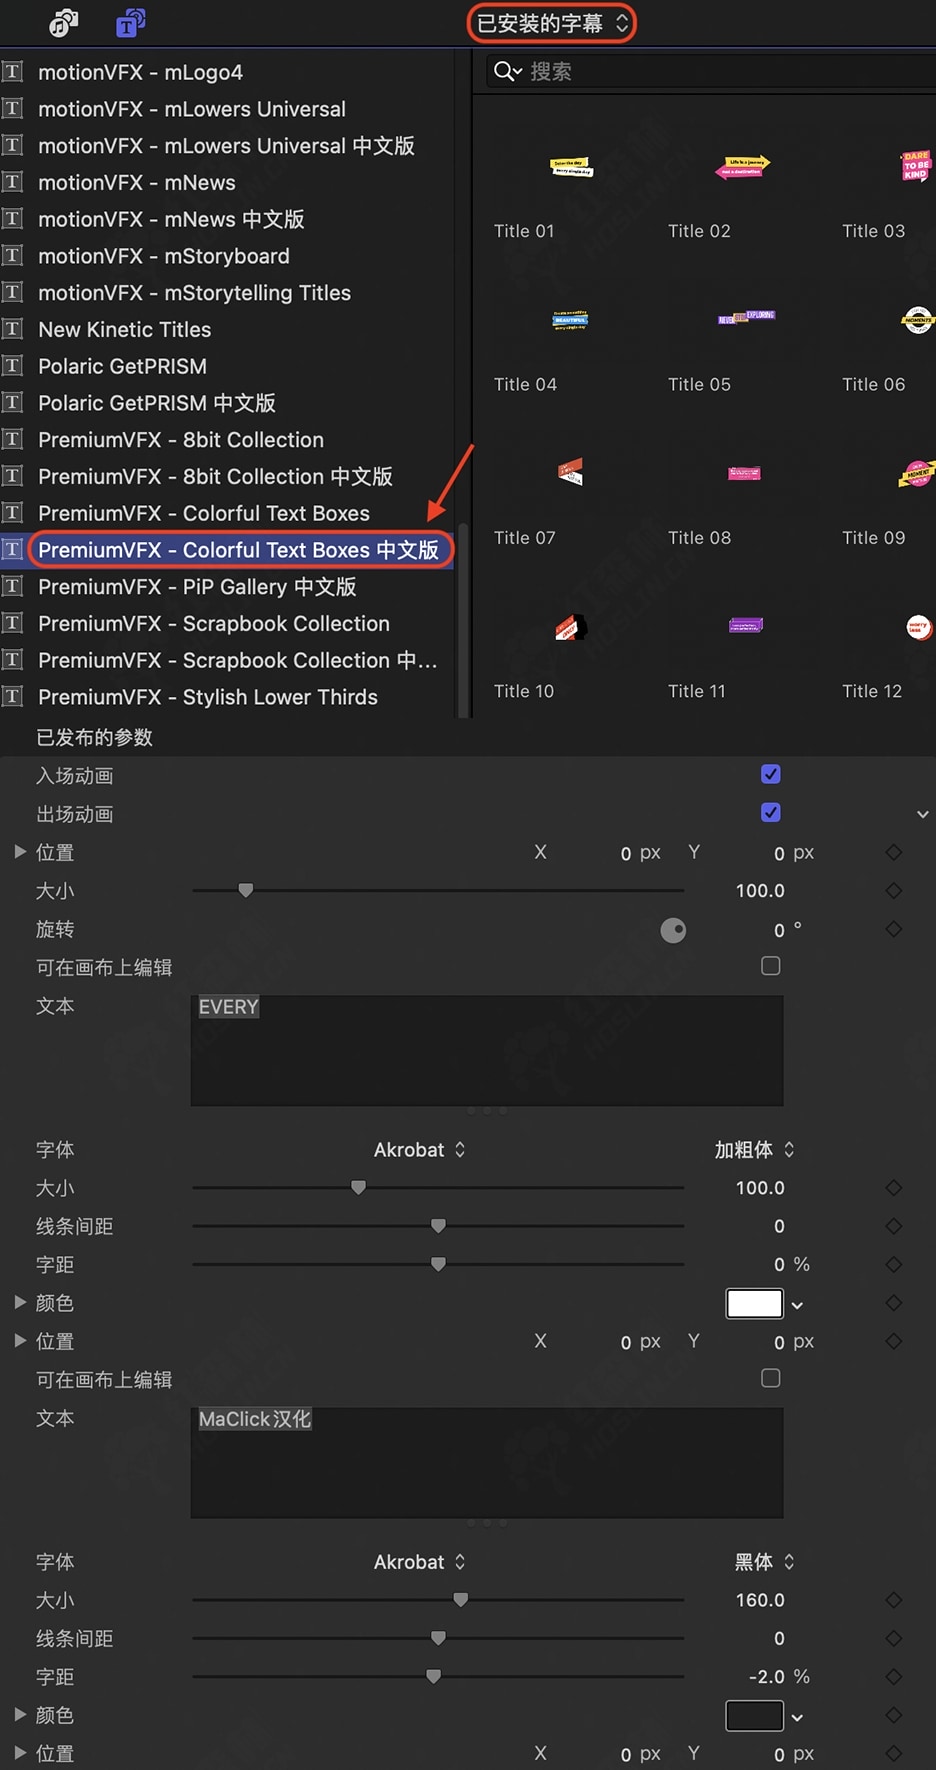Select the titles and generators sidebar icon
The height and width of the screenshot is (1770, 936).
click(131, 22)
